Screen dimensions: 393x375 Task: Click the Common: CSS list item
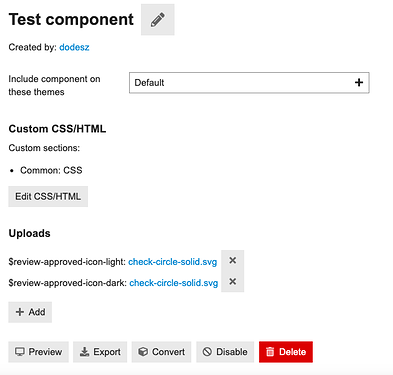coord(51,170)
